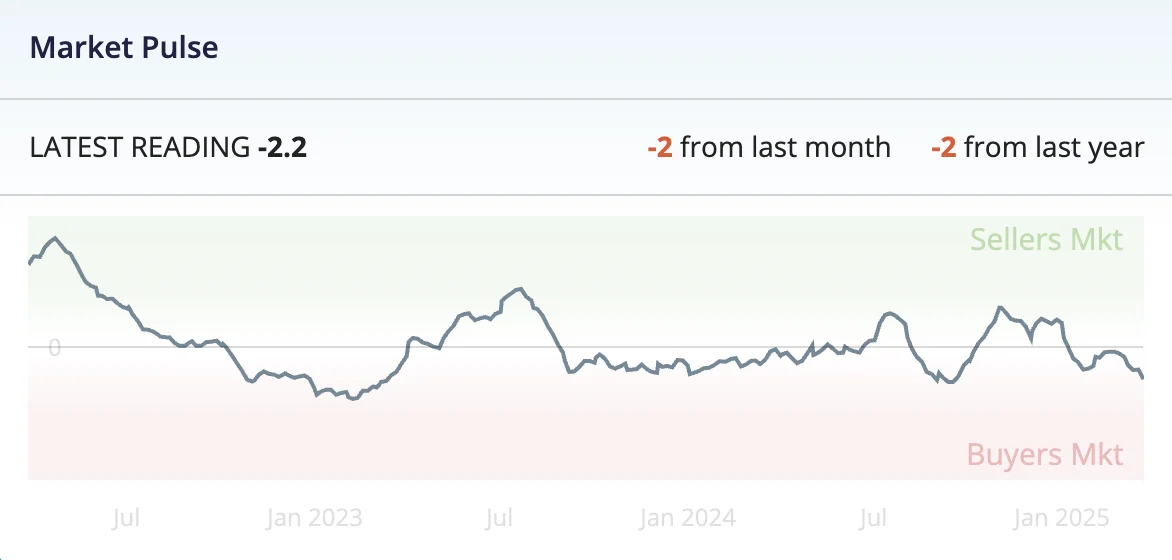Click the Buyers Mkt zone label
This screenshot has width=1172, height=560.
coord(1045,455)
